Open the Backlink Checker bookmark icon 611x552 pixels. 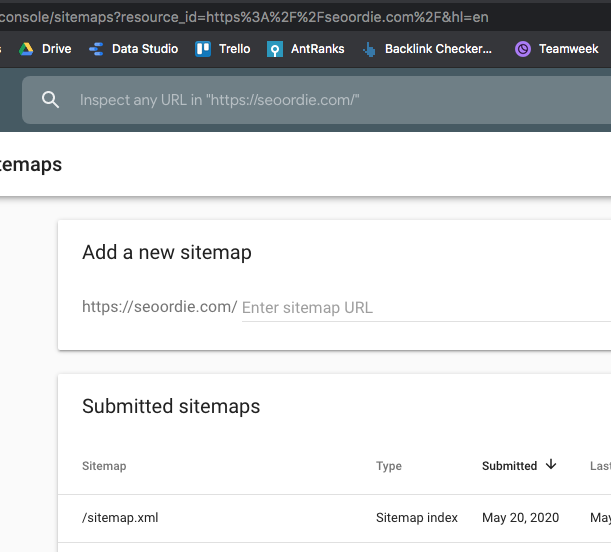coord(369,49)
